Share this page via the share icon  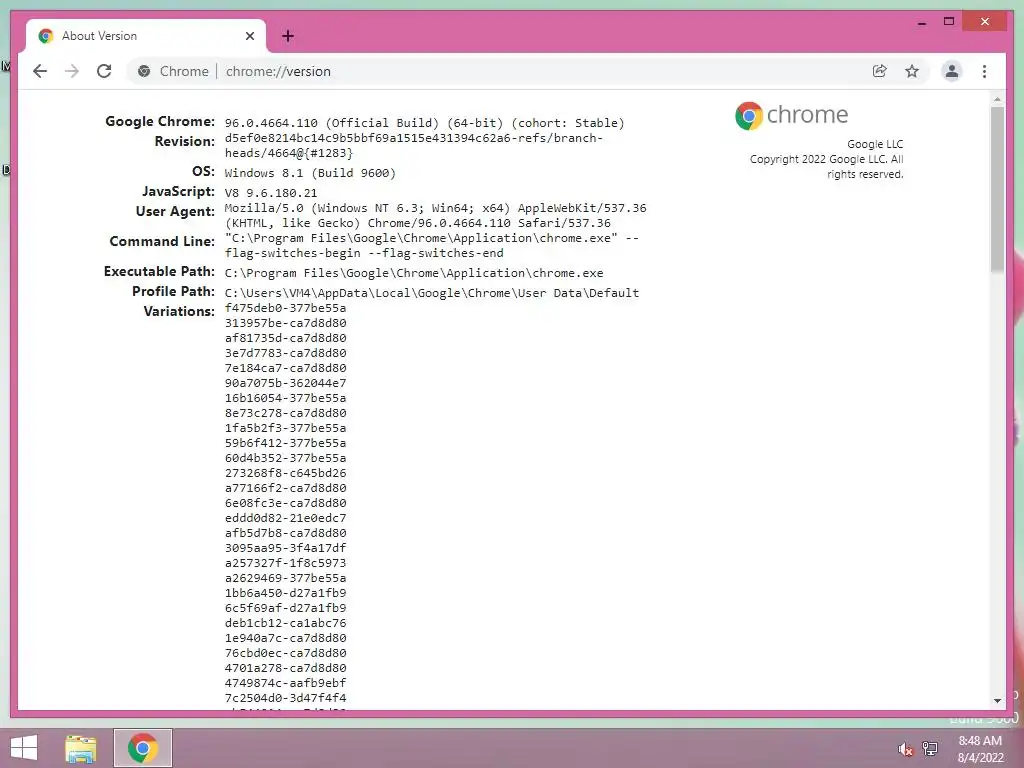click(880, 71)
